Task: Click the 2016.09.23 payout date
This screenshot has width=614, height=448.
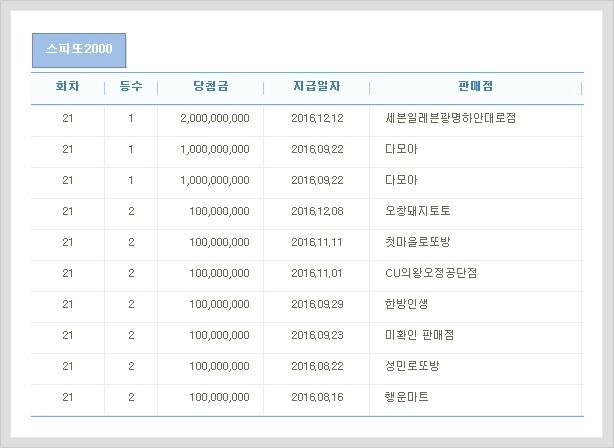Action: tap(317, 335)
